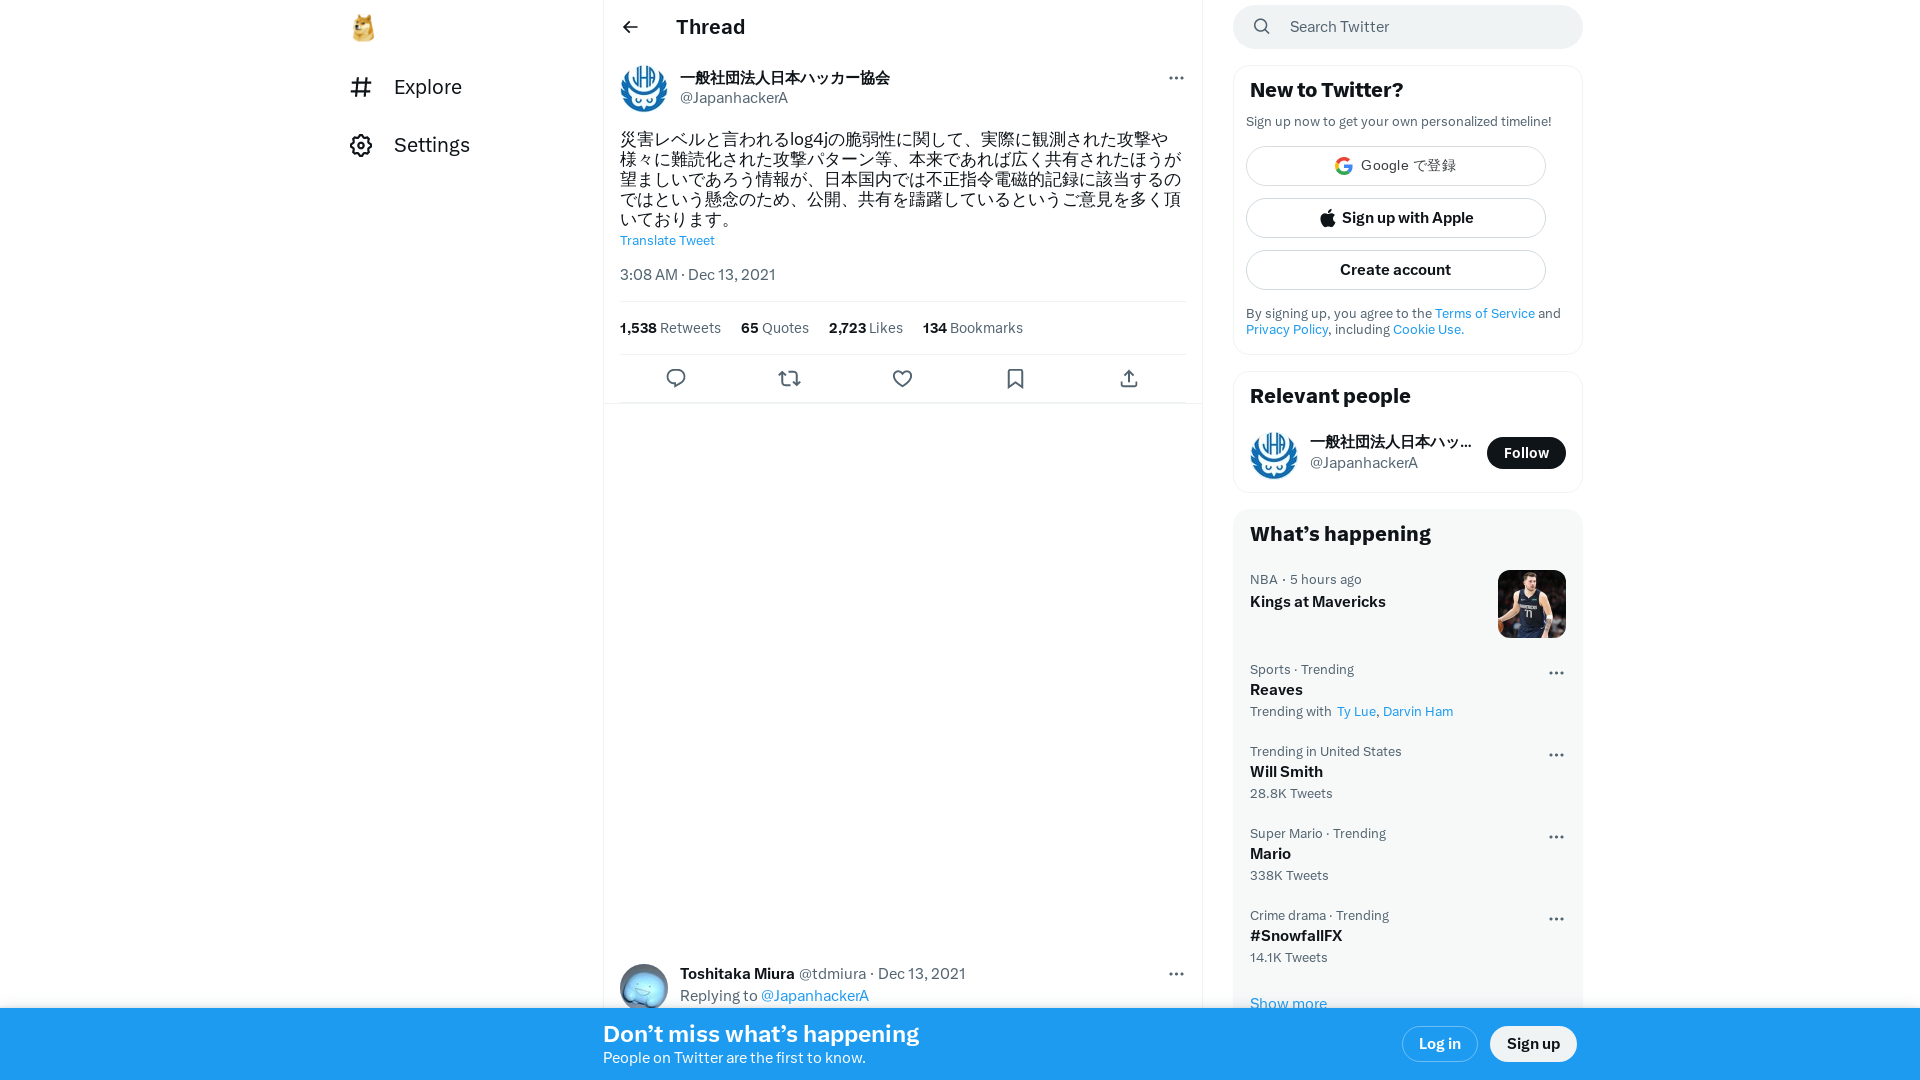The height and width of the screenshot is (1080, 1920).
Task: Open Settings from the sidebar
Action: [410, 145]
